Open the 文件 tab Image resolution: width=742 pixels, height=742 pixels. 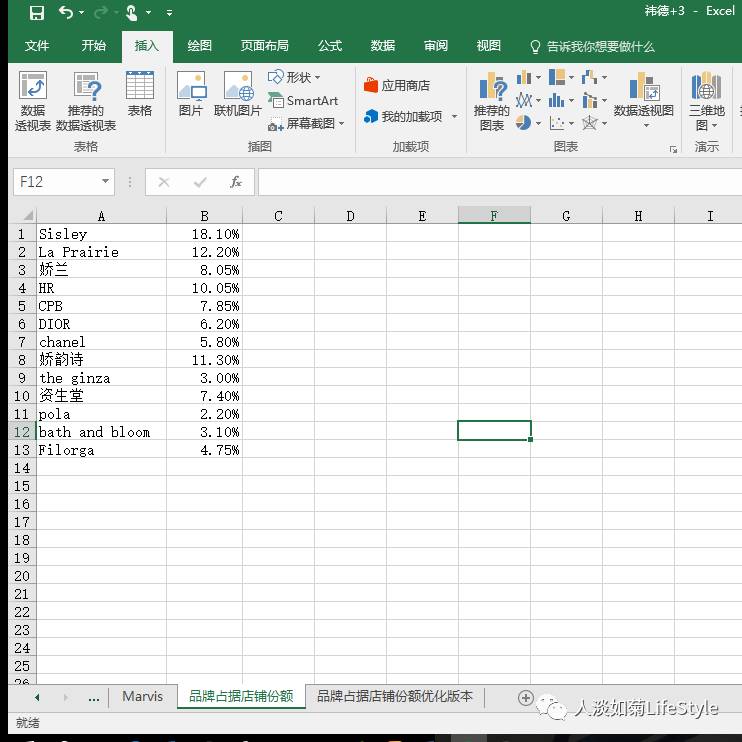pos(37,46)
